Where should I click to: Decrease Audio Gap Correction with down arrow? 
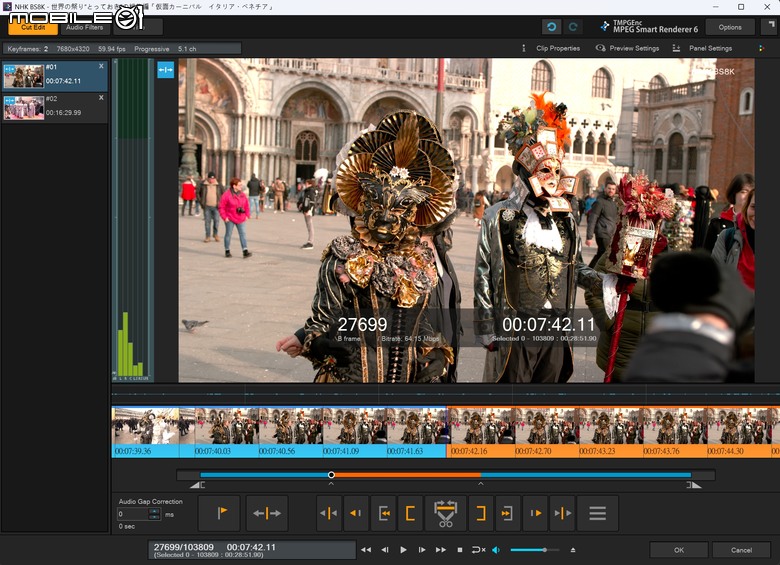155,517
